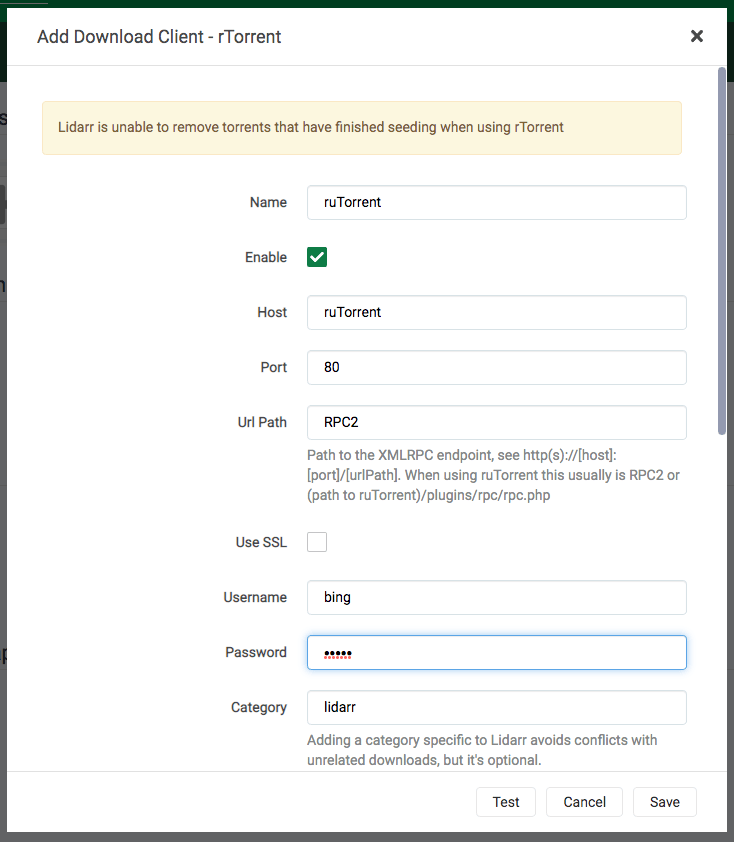Click the seeding warning banner
This screenshot has height=842, width=734.
pyautogui.click(x=361, y=127)
